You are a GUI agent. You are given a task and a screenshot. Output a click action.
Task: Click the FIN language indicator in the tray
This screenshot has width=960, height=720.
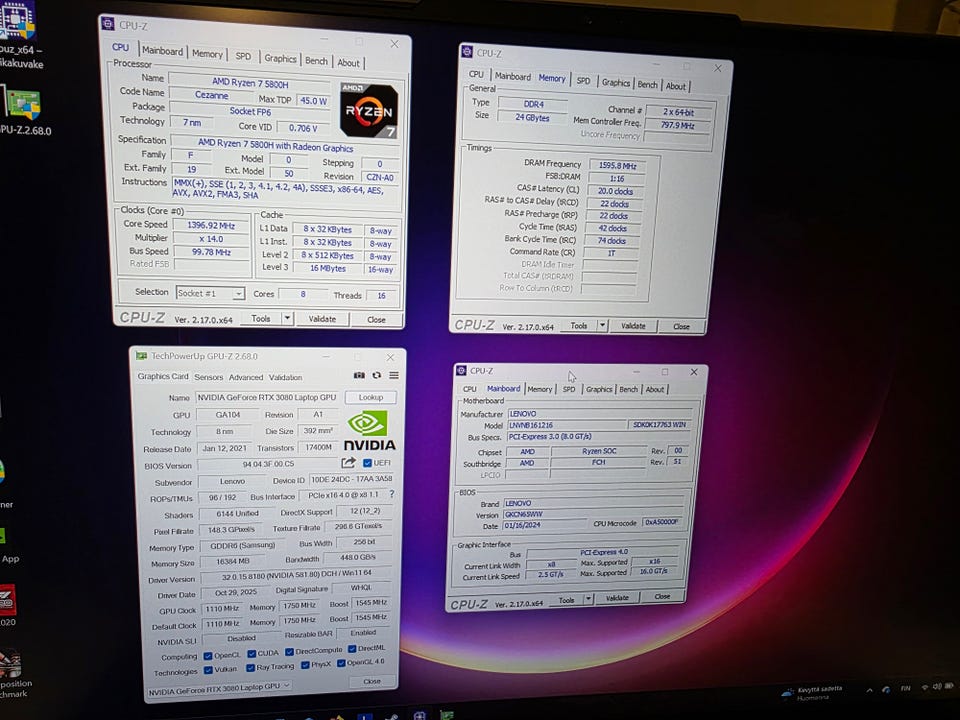pyautogui.click(x=906, y=688)
